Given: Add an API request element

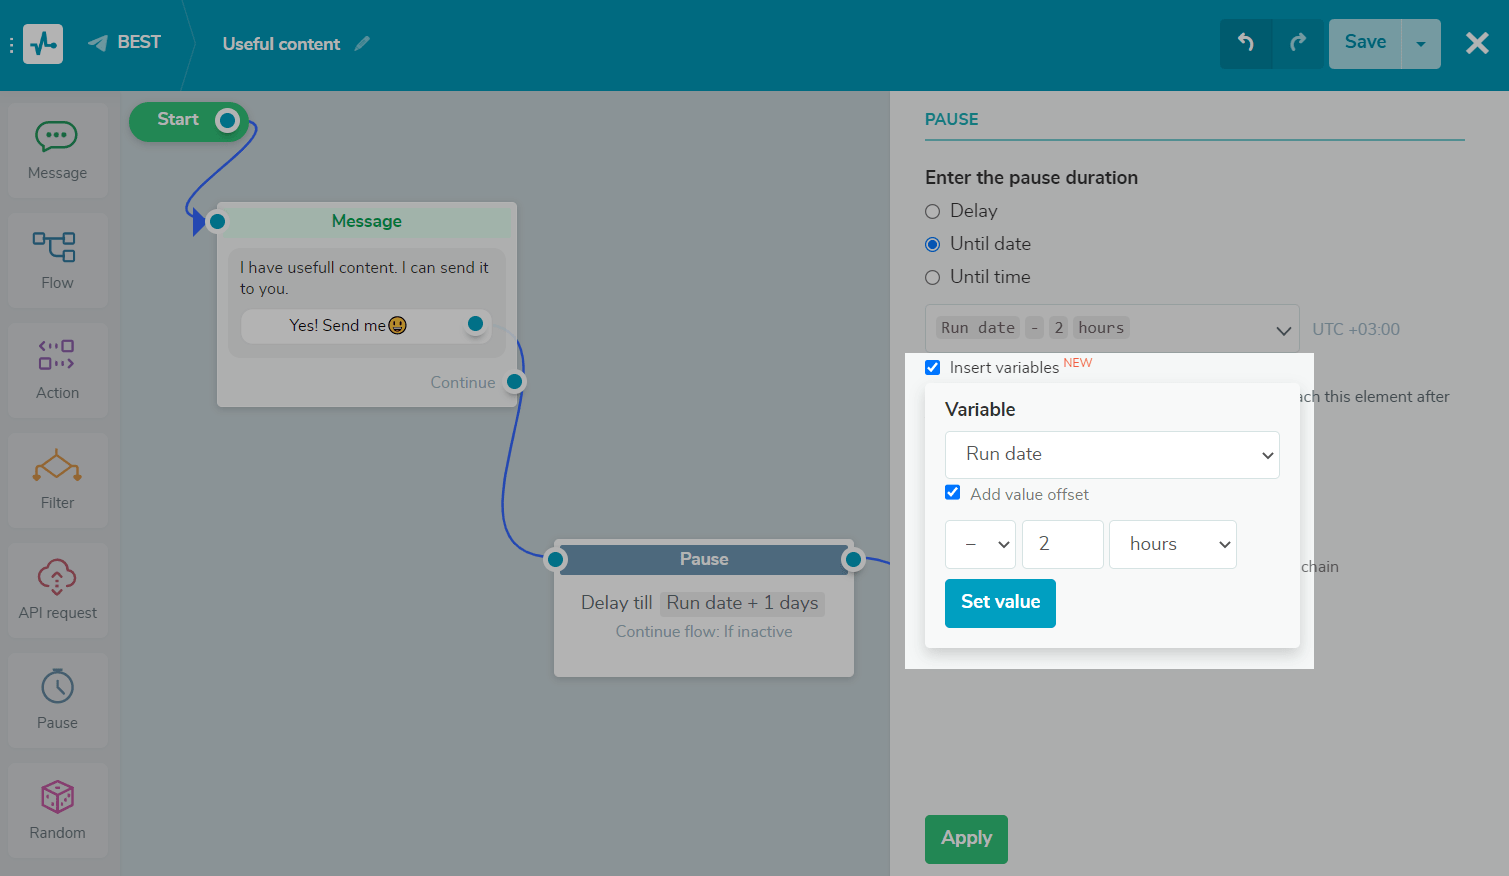Looking at the screenshot, I should click(57, 577).
